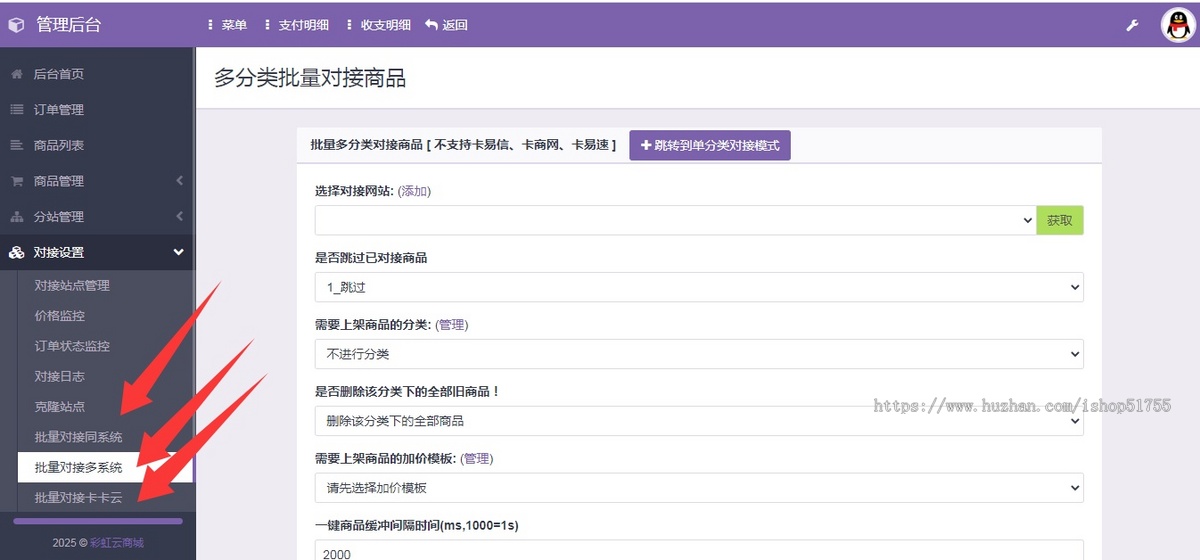
Task: Click the dots icon beside 收支明细
Action: (x=349, y=25)
